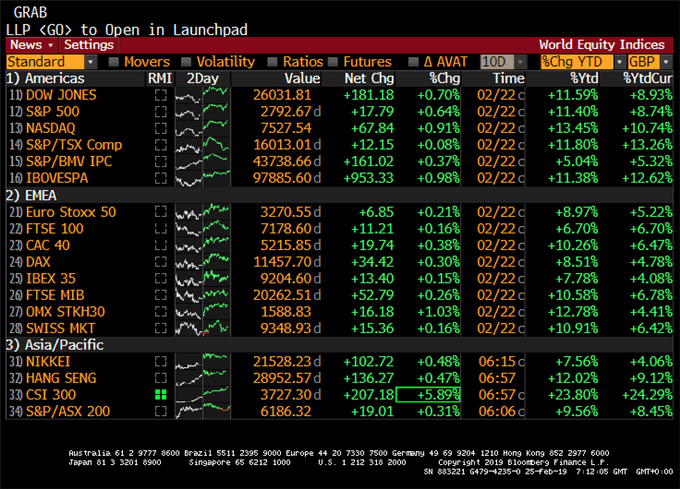The image size is (680, 489).
Task: Click the RMI box for SWISS MKT
Action: (161, 329)
